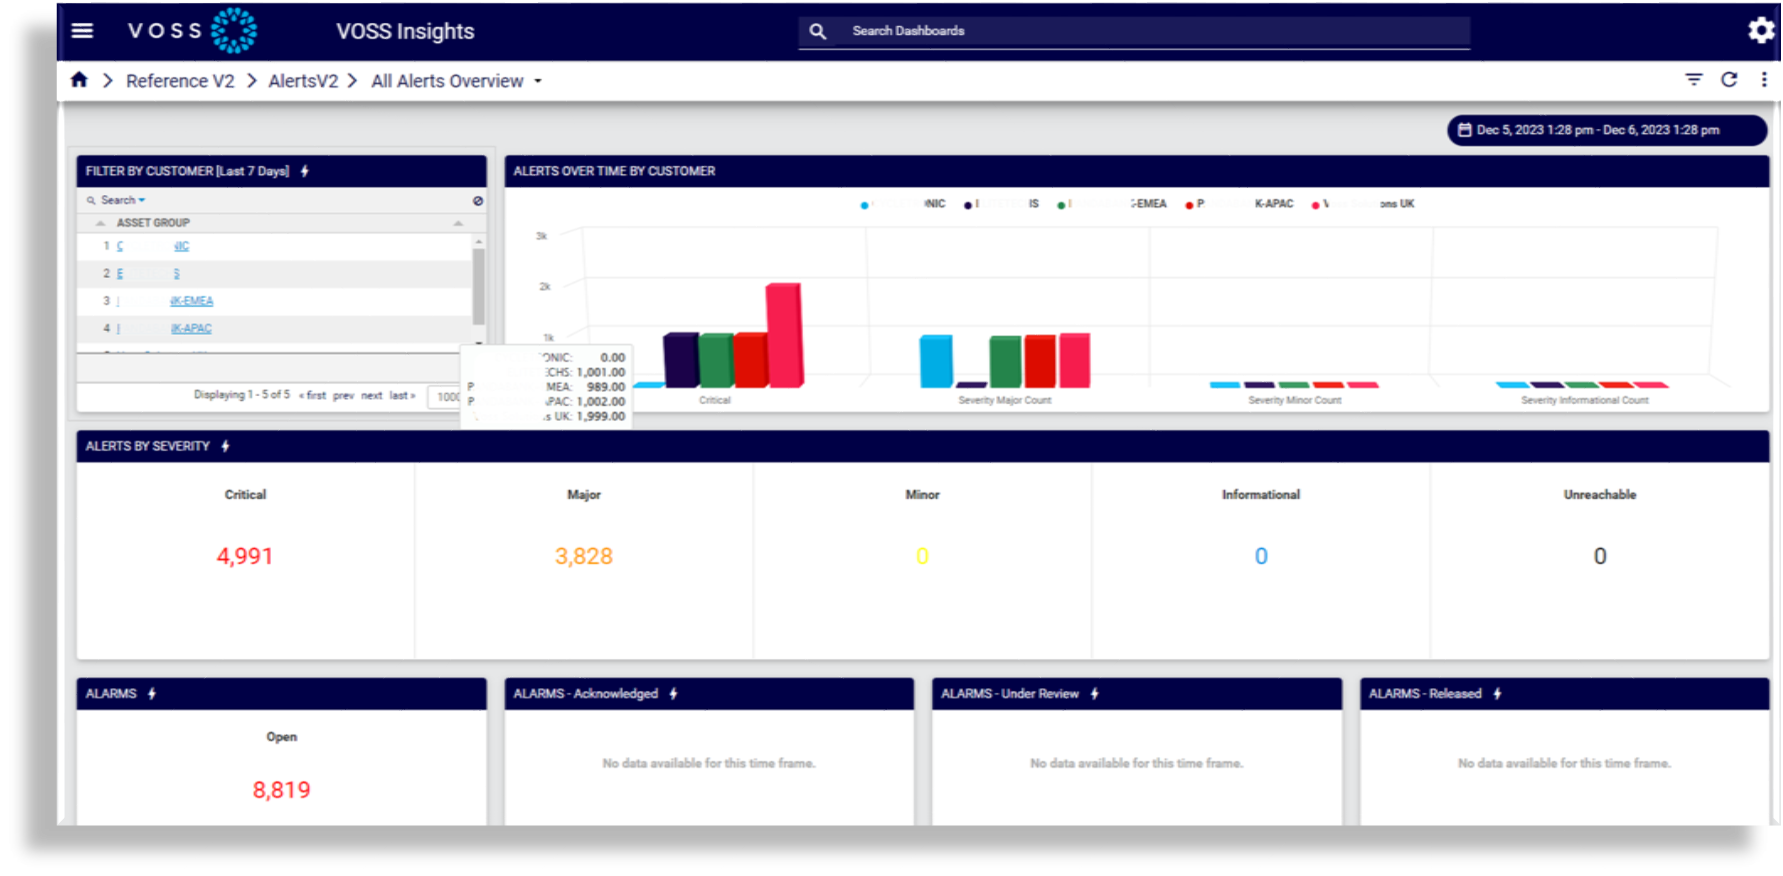The height and width of the screenshot is (876, 1783).
Task: Click lightning icon on Alarms - Released
Action: pos(1497,694)
